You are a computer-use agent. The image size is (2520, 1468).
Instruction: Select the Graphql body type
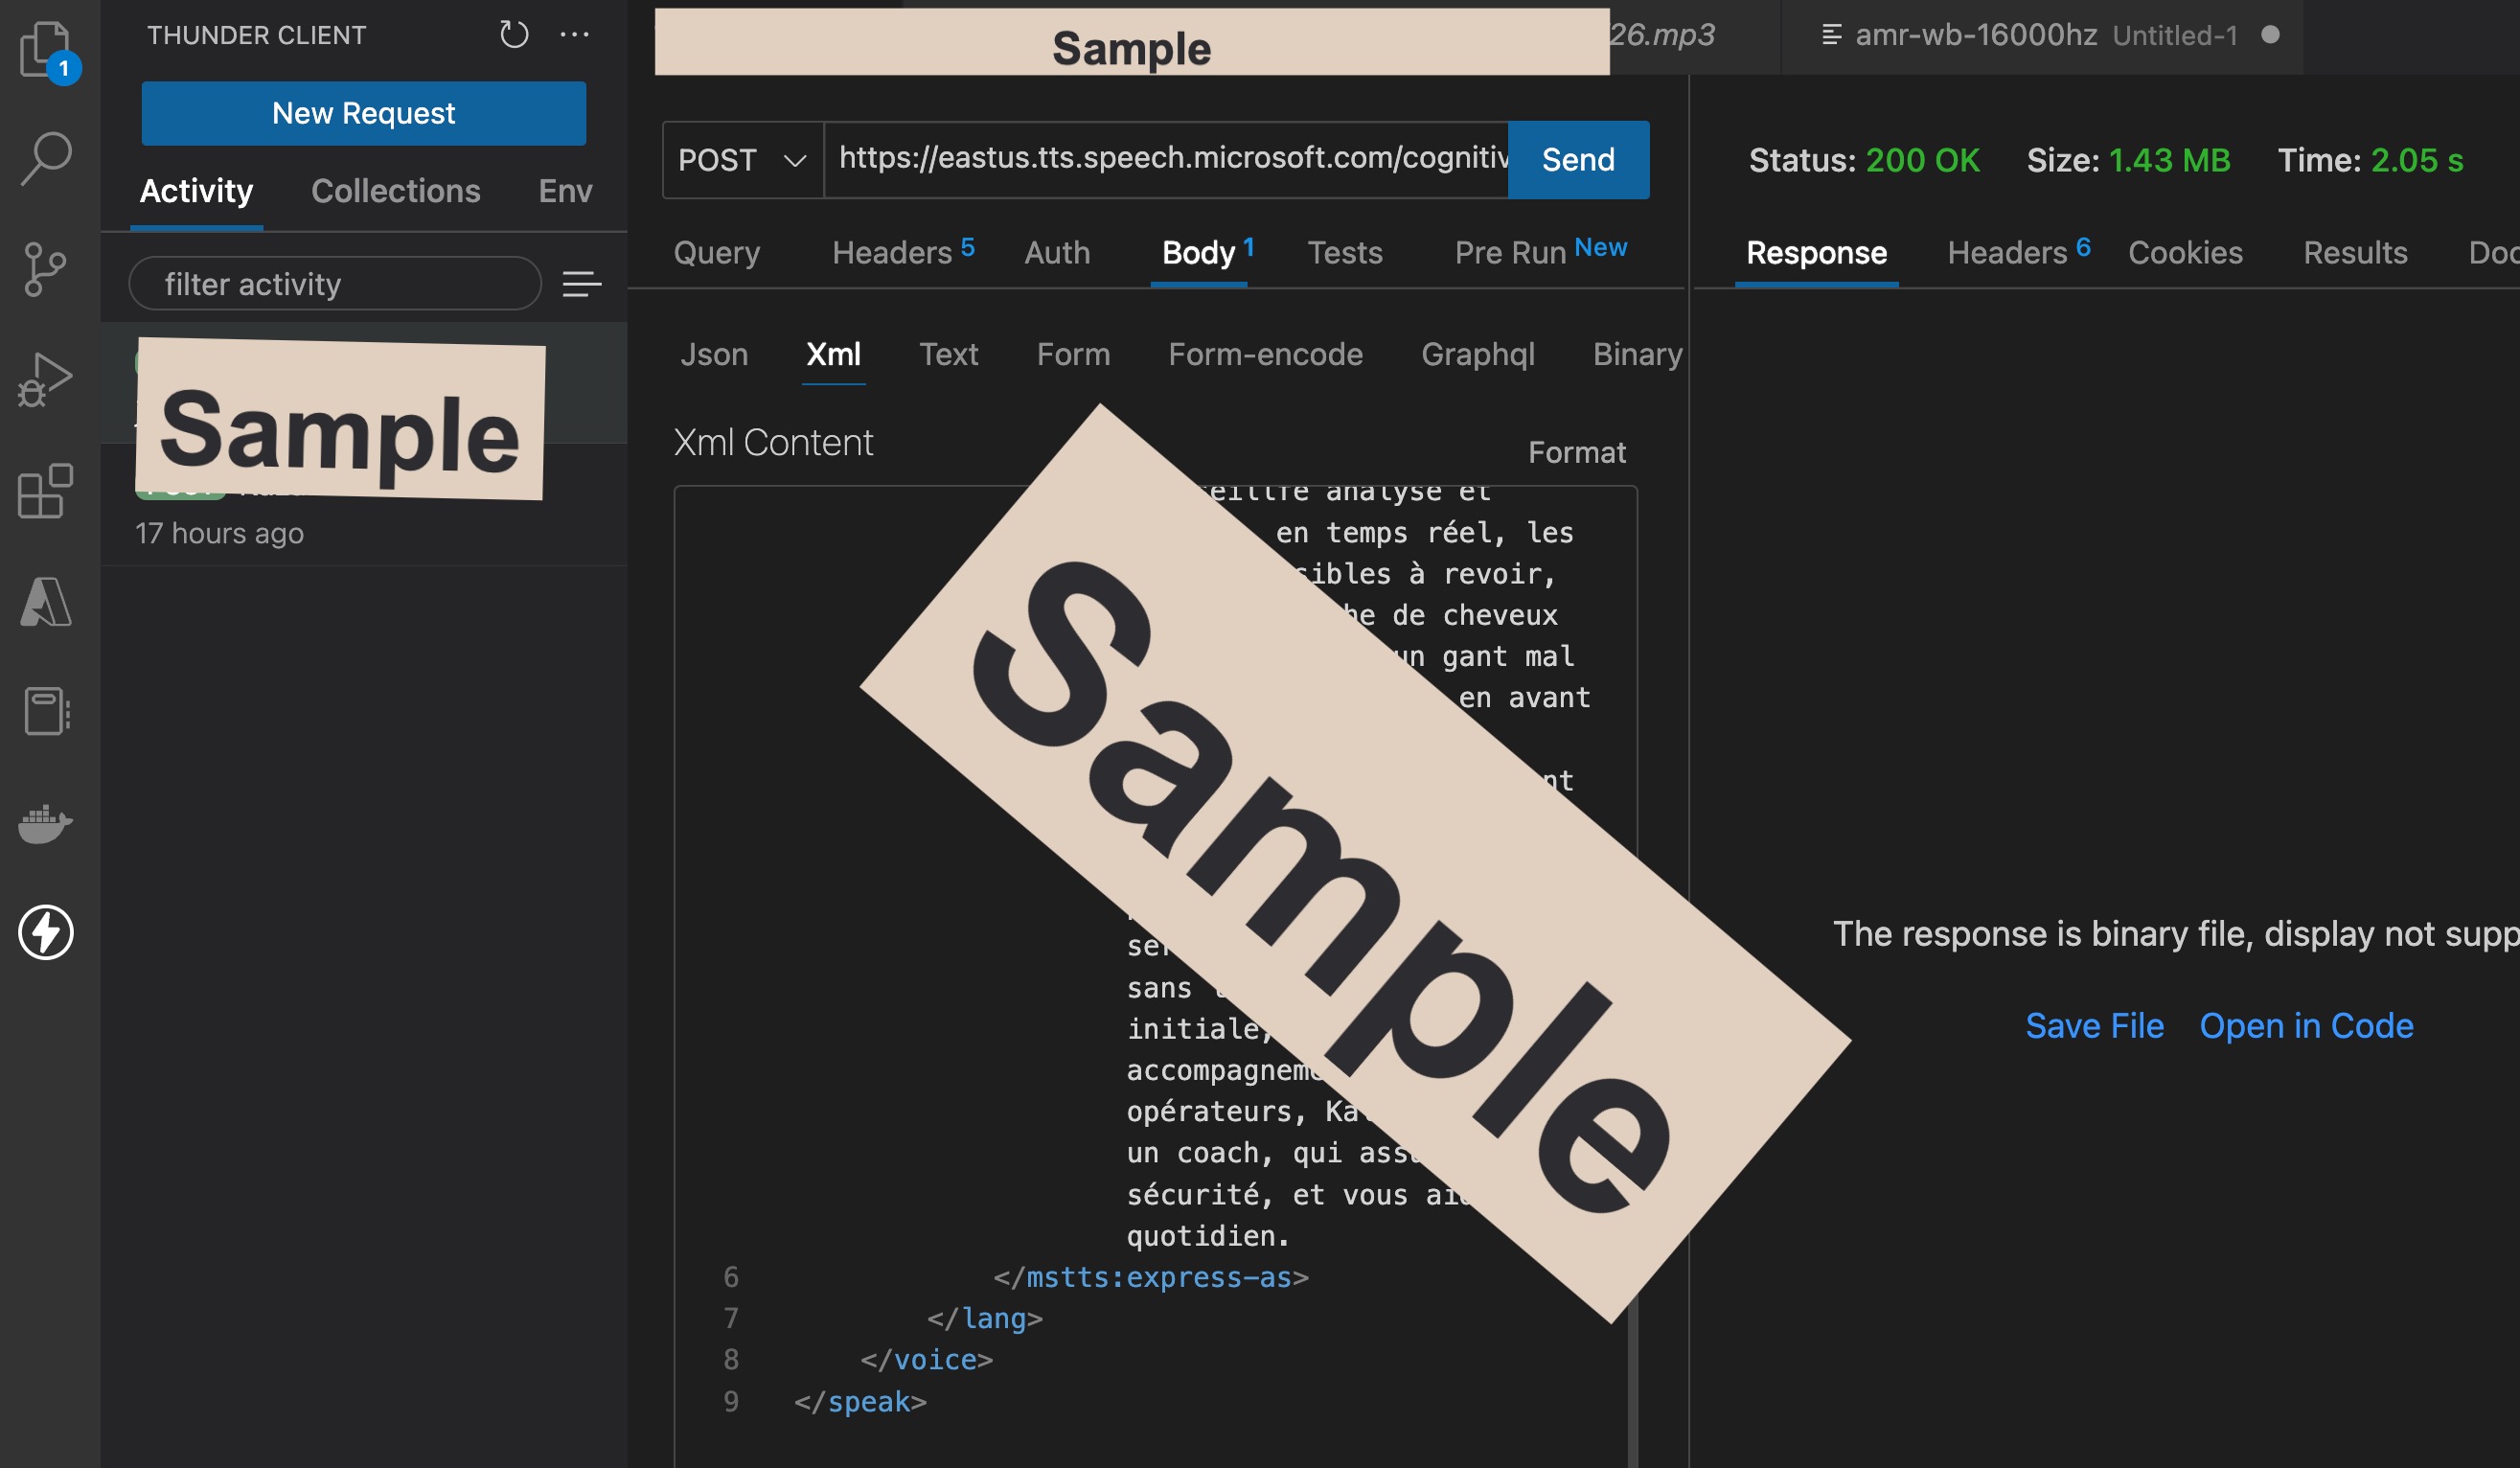[x=1477, y=354]
